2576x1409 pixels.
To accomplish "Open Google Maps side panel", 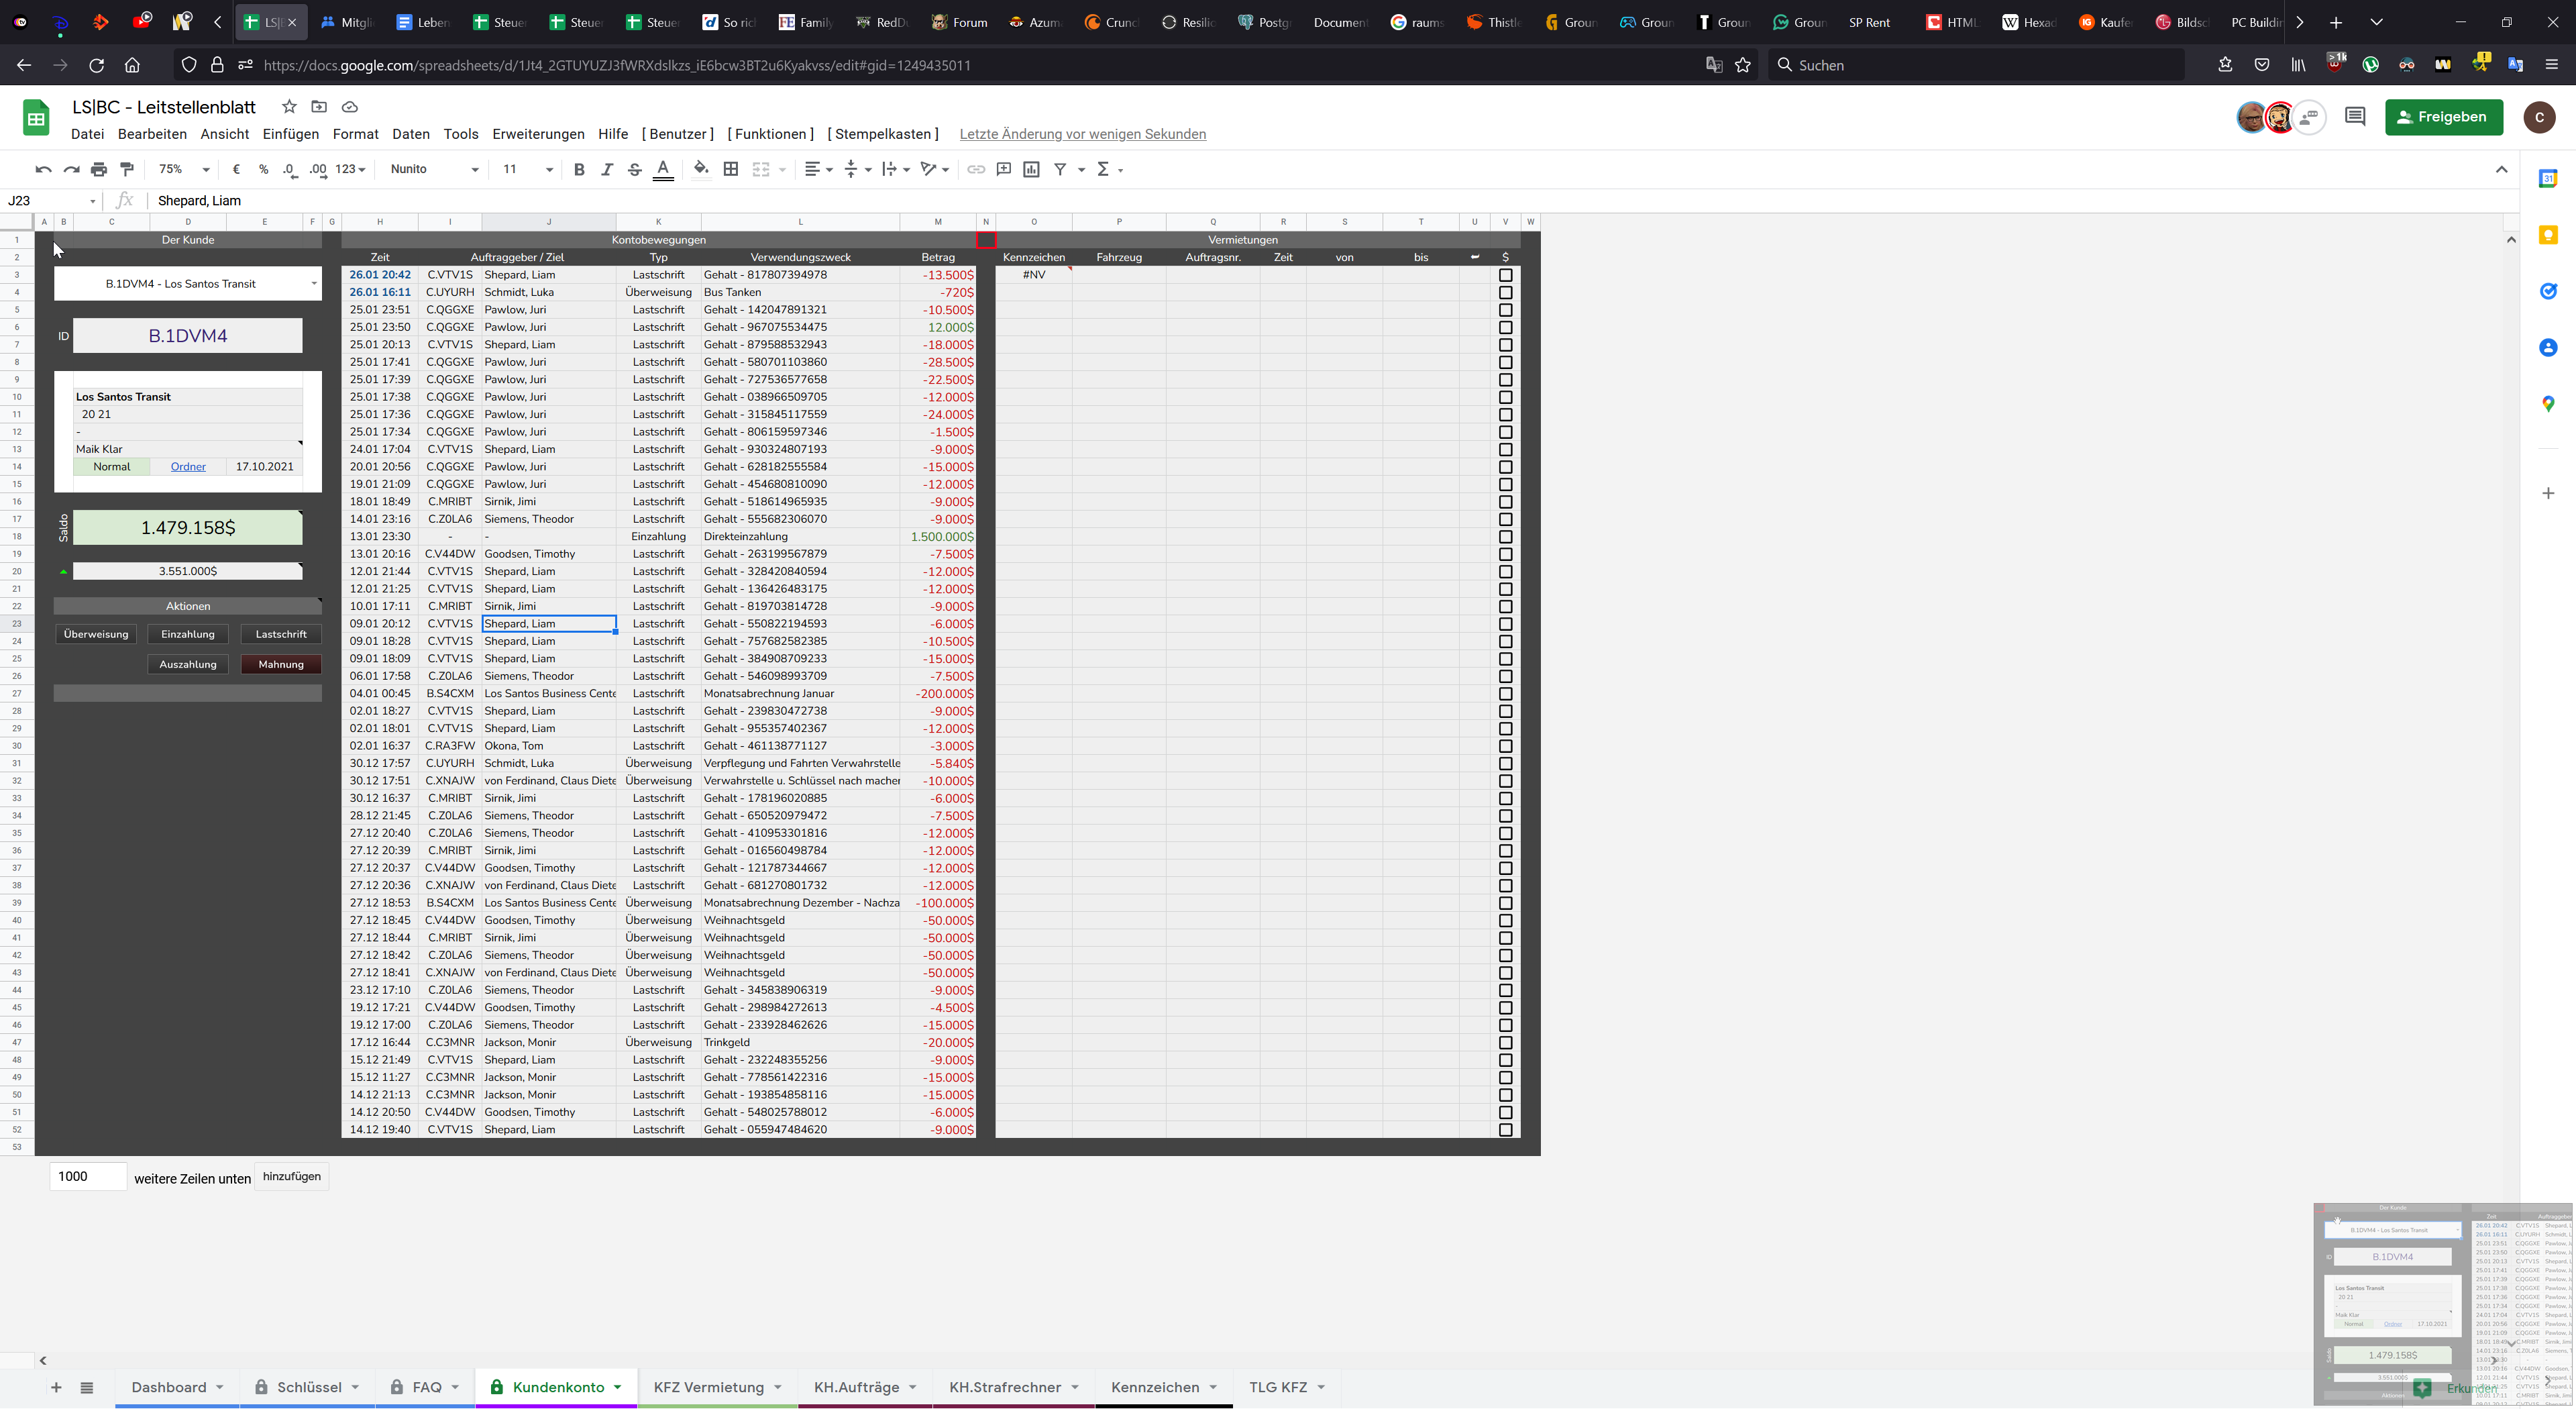I will (x=2548, y=403).
